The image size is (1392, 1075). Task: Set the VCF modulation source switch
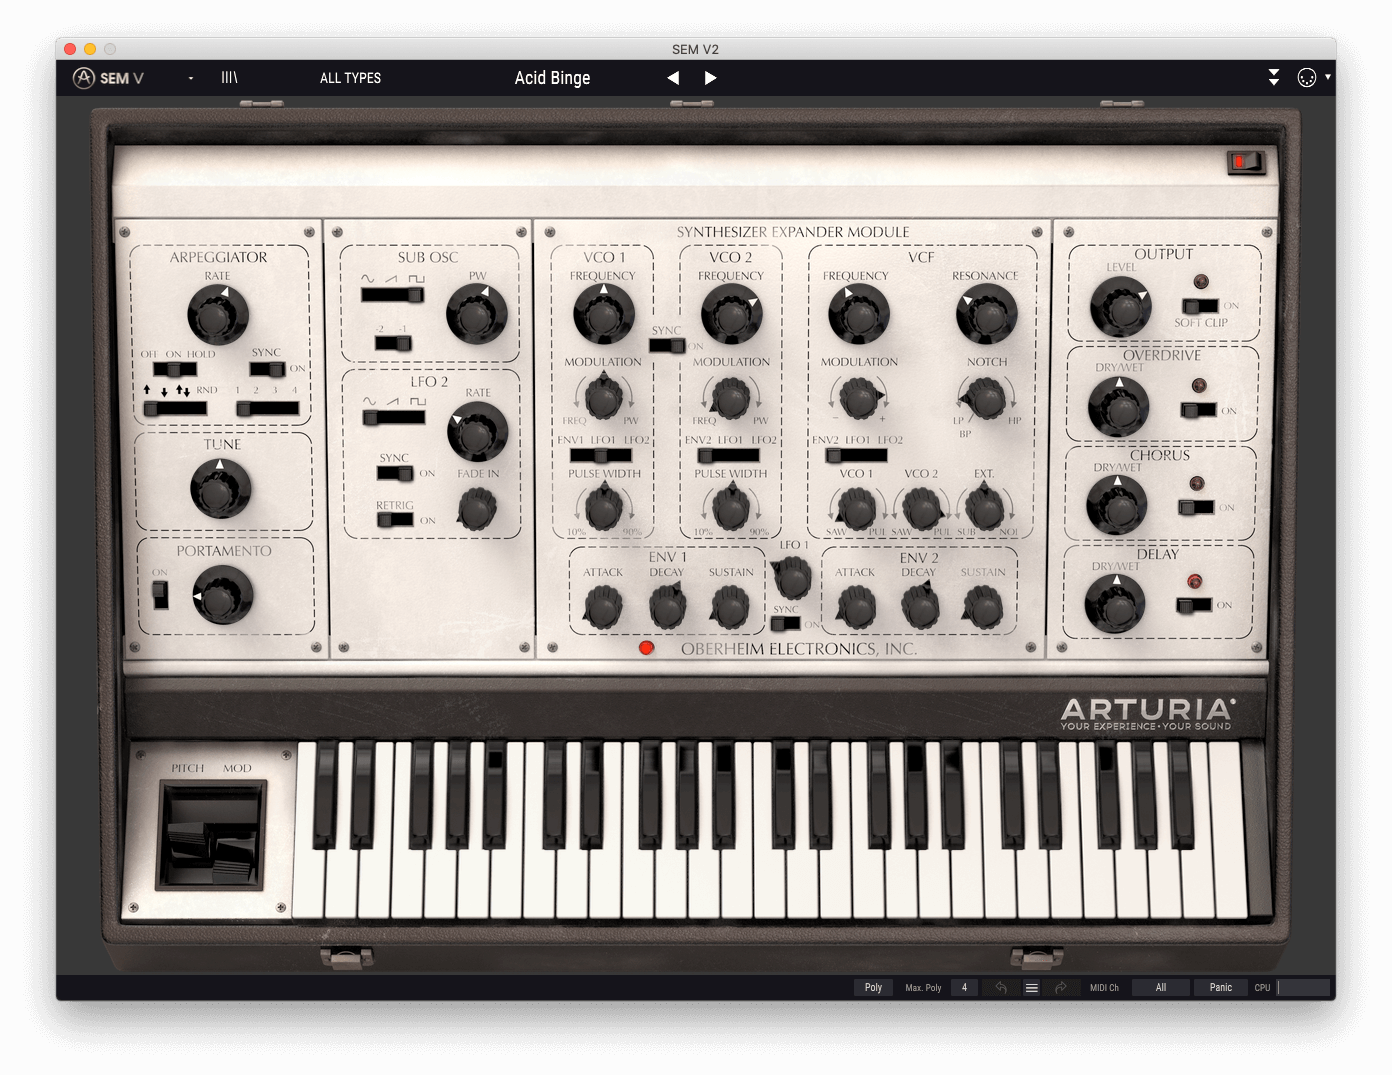857,455
